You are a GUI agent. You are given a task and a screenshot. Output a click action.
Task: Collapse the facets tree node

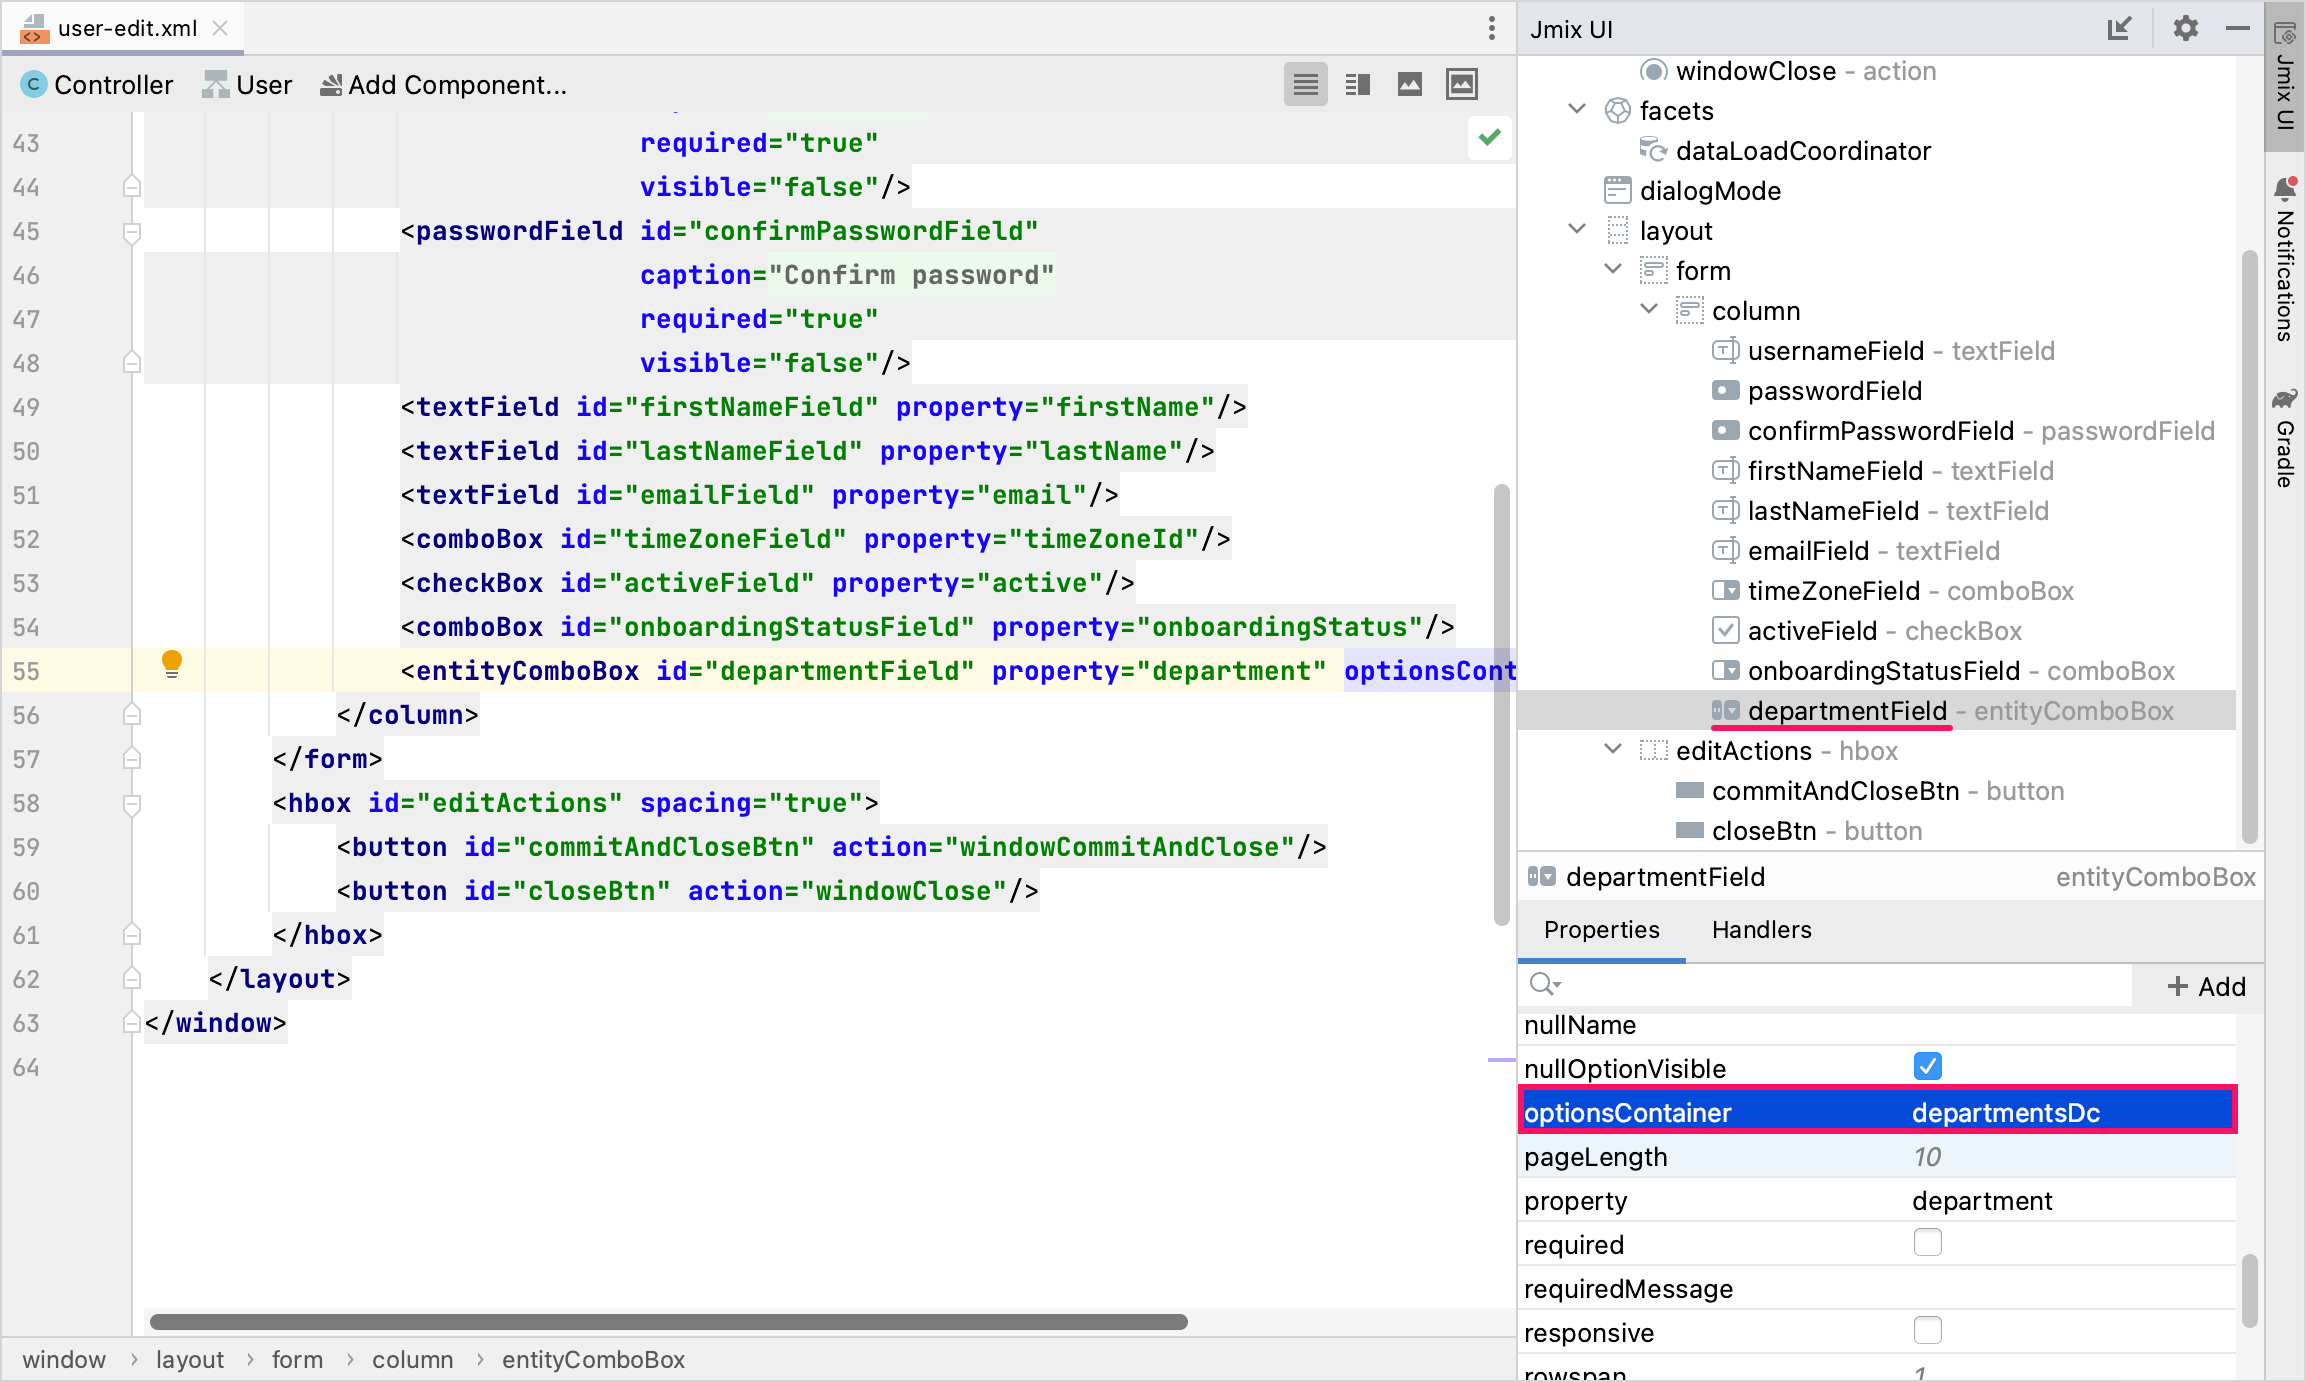pos(1577,109)
